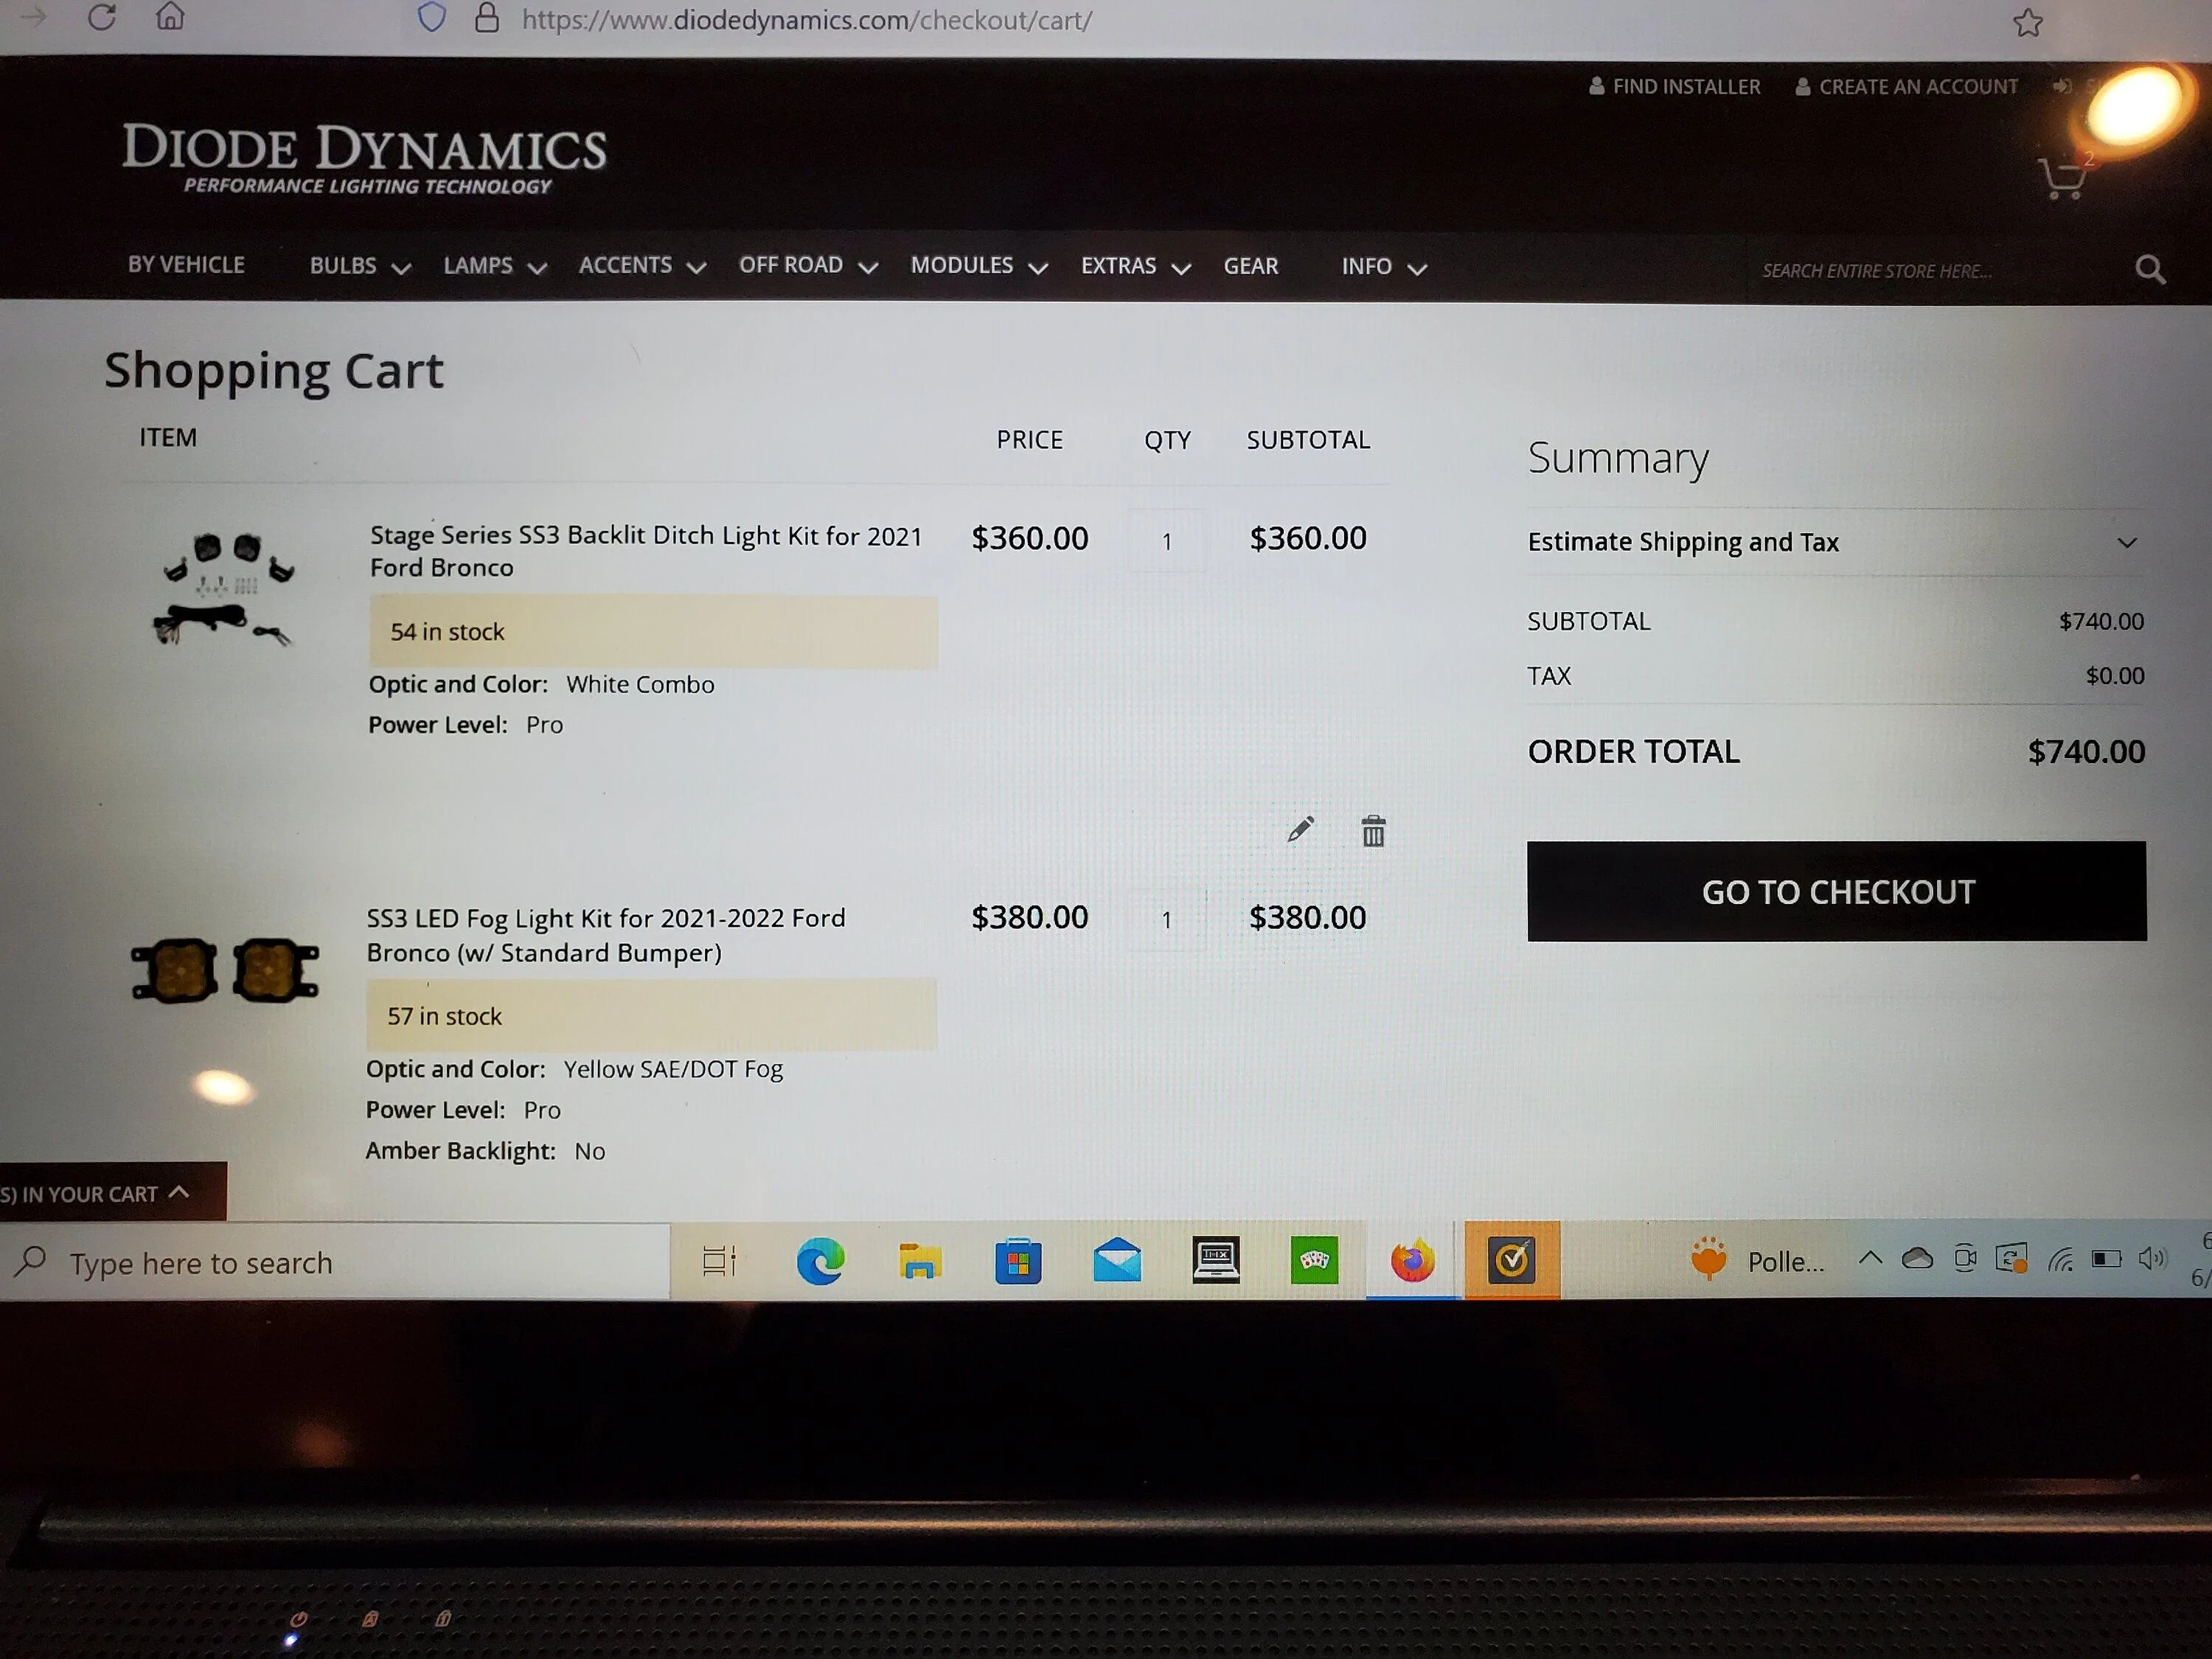Remove the Ditch Light Kit with trash icon
Image resolution: width=2212 pixels, height=1659 pixels.
[x=1373, y=830]
